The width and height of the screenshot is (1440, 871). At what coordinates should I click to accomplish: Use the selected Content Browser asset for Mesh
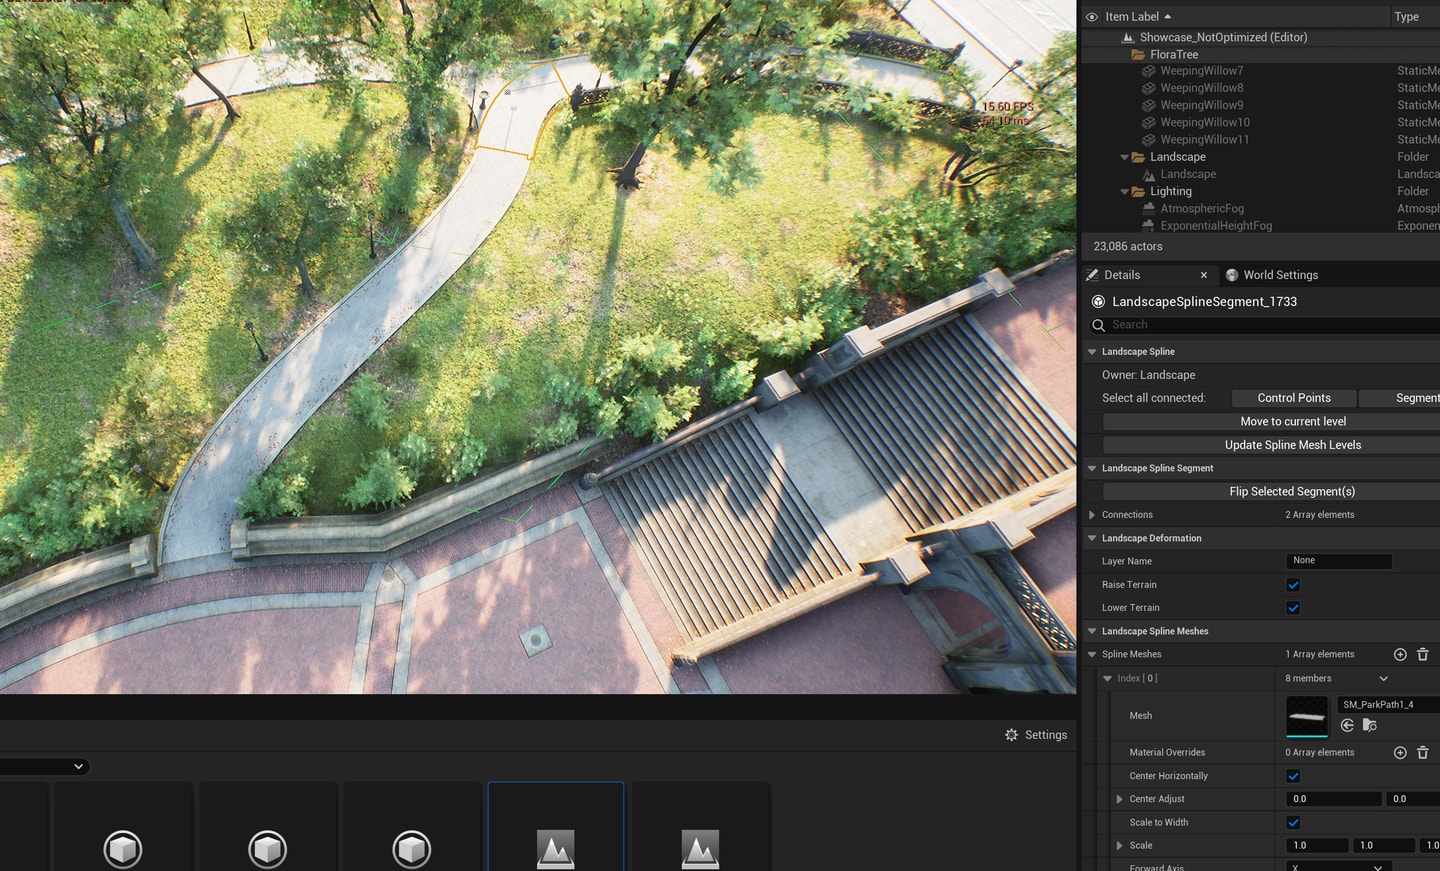click(1347, 725)
